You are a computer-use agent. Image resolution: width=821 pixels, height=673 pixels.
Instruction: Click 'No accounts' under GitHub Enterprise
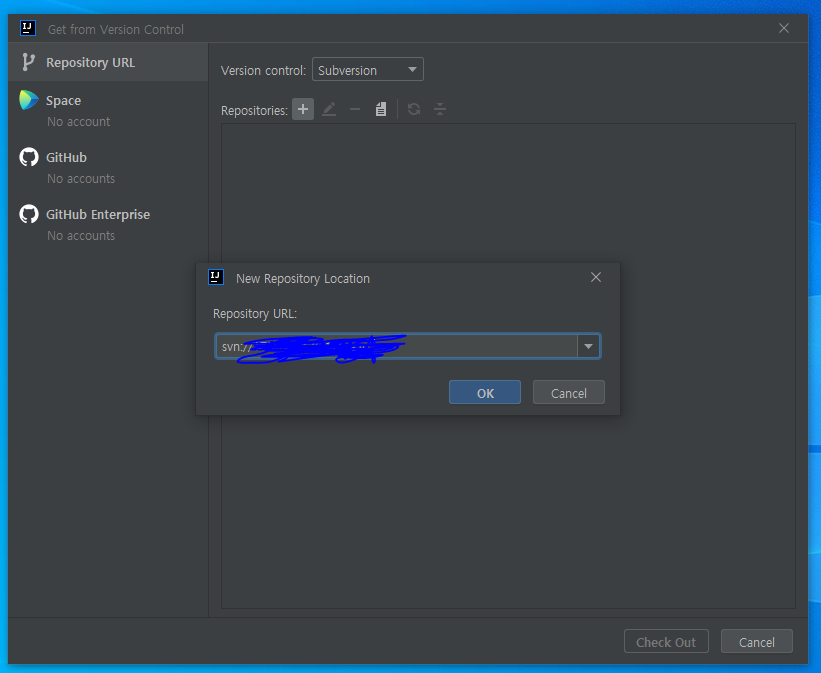(x=81, y=236)
